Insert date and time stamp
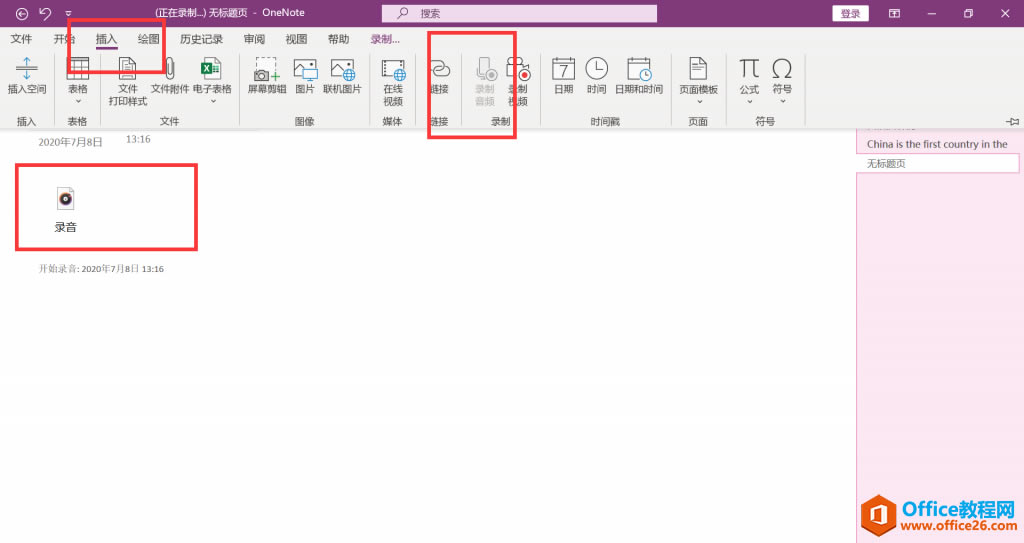The height and width of the screenshot is (543, 1024). coord(639,69)
